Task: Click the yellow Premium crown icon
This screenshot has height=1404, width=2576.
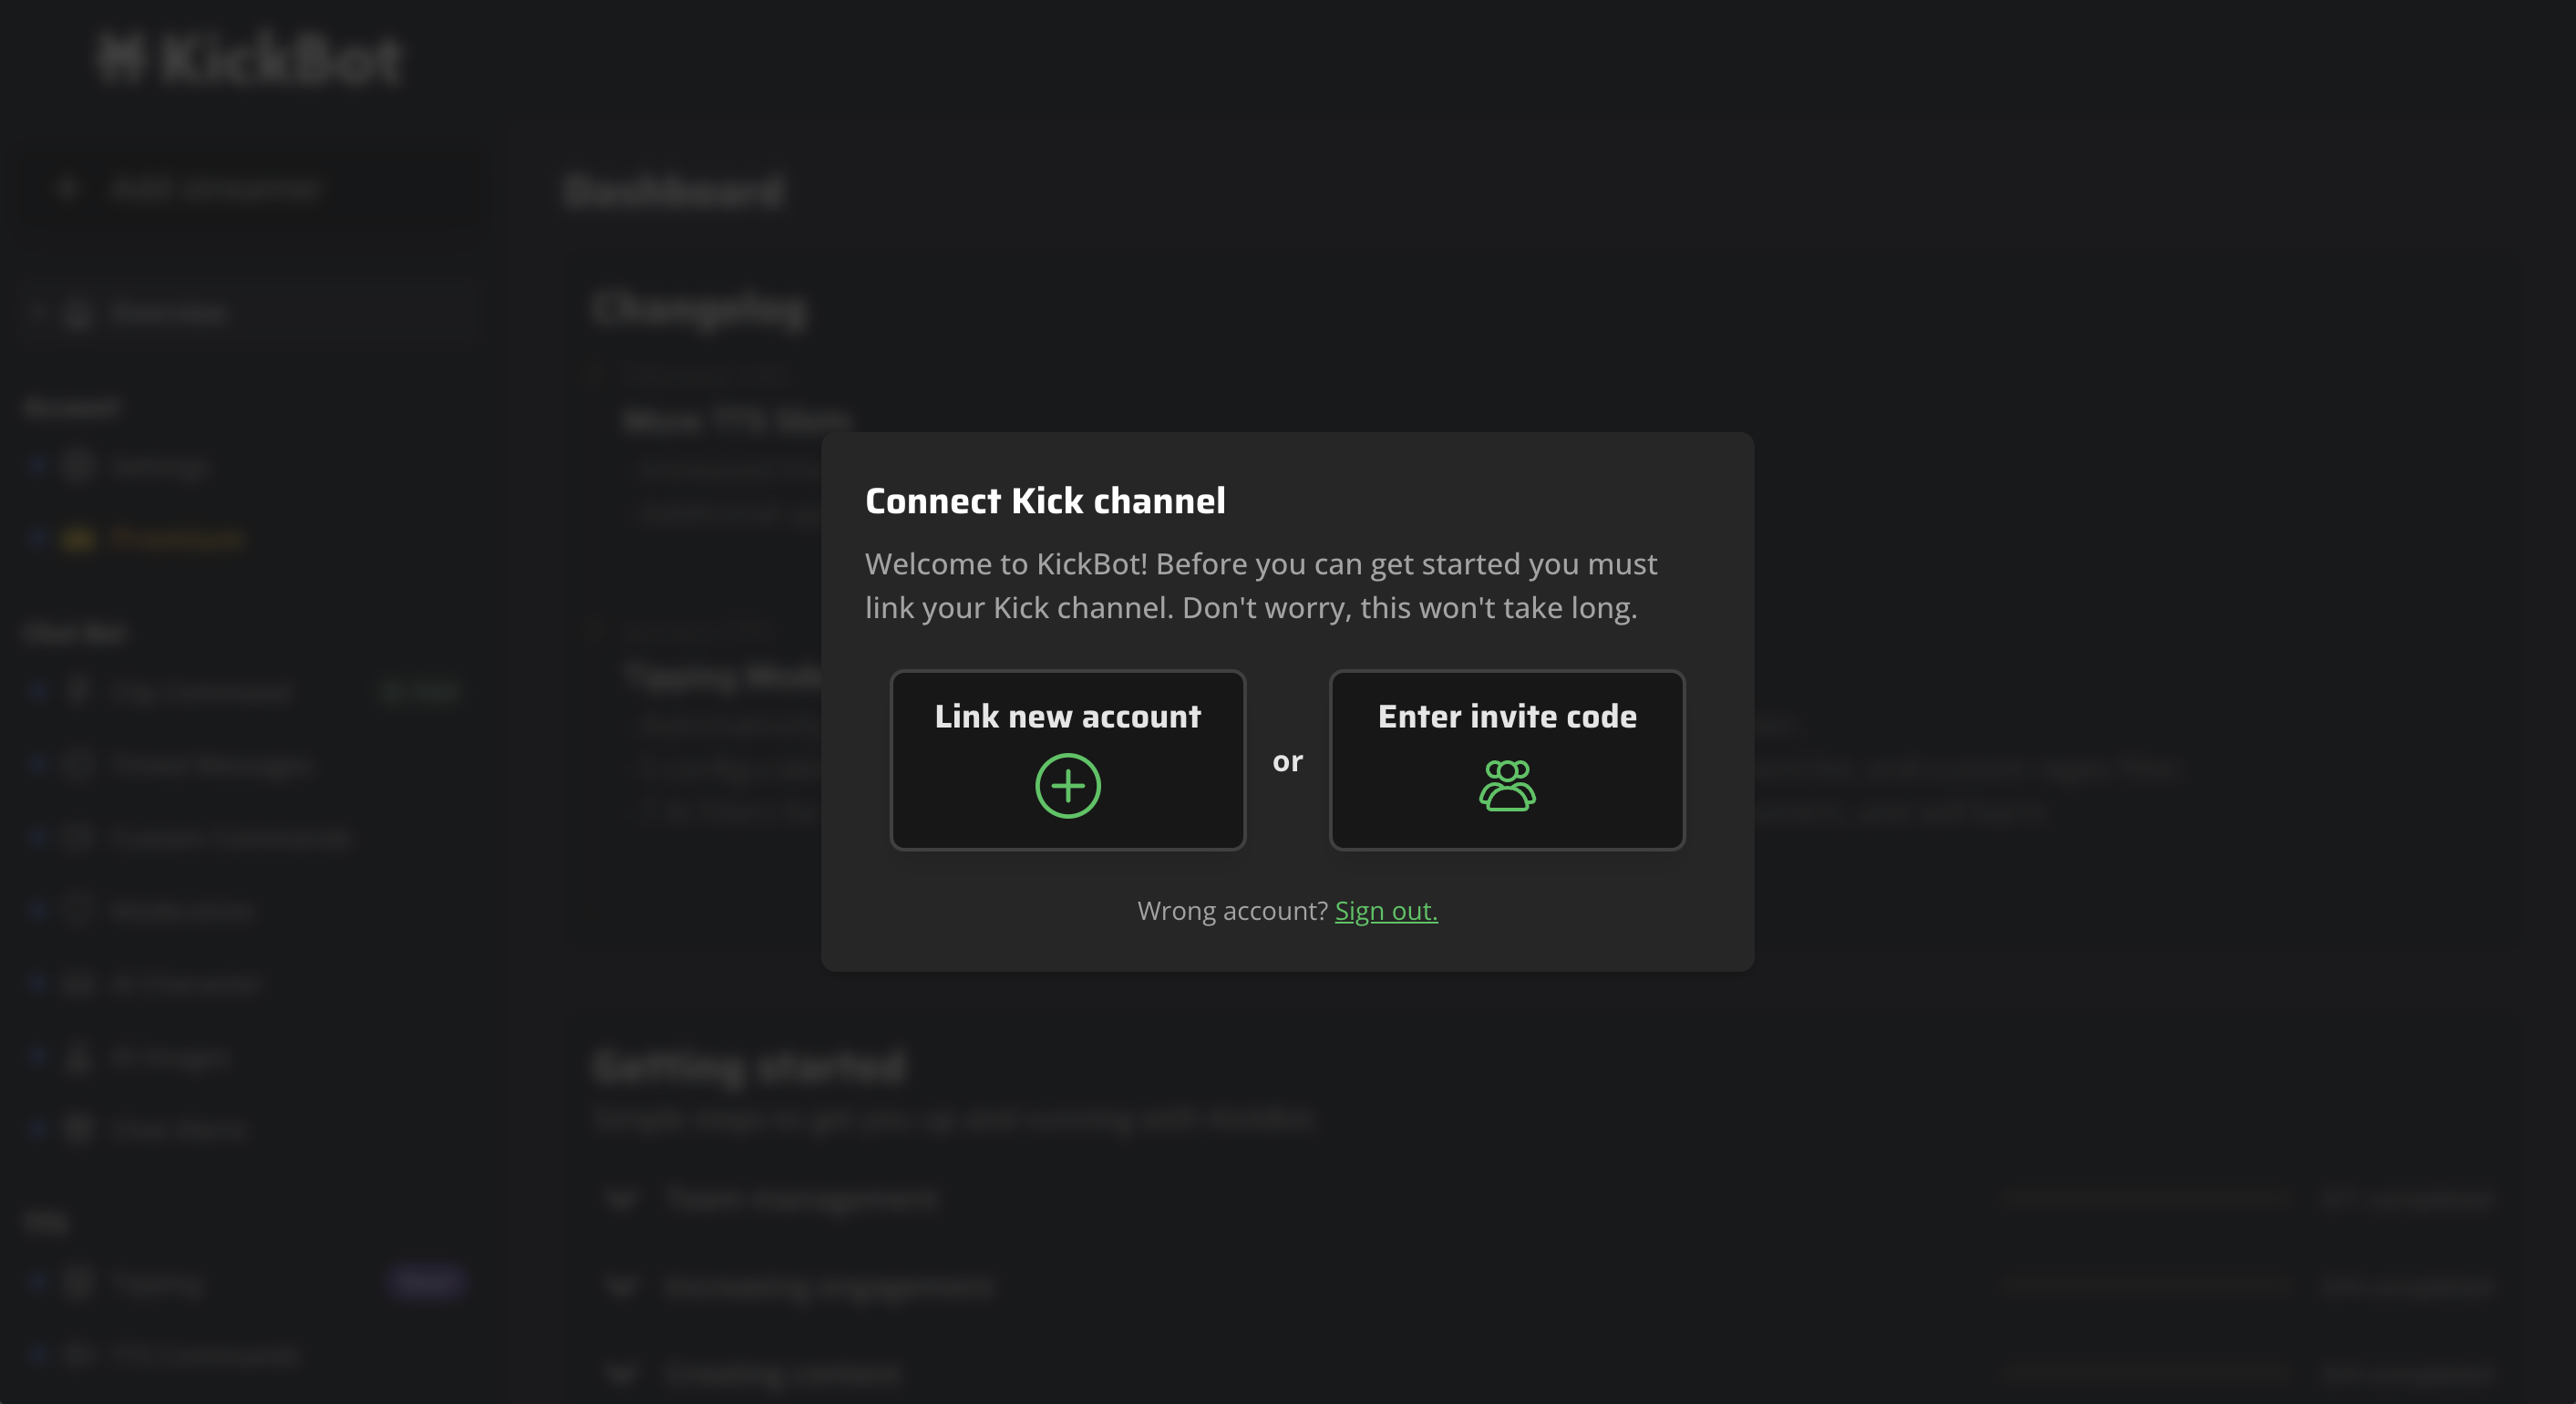Action: pyautogui.click(x=78, y=540)
